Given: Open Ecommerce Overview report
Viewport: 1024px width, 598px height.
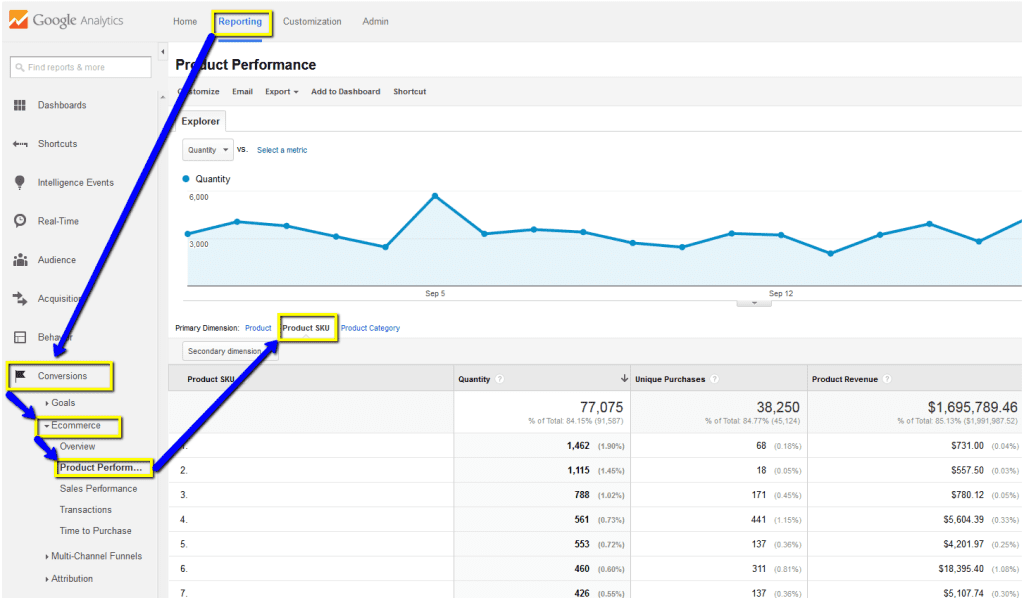Looking at the screenshot, I should (77, 447).
